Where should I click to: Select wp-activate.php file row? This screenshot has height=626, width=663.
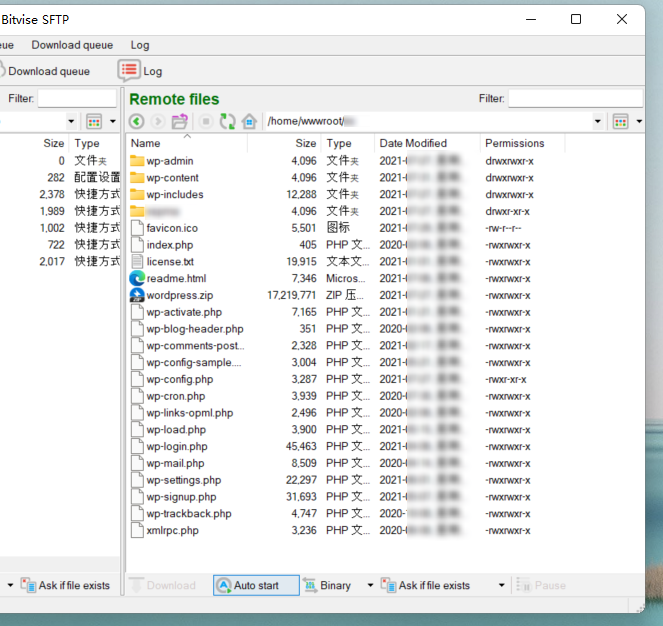[345, 312]
